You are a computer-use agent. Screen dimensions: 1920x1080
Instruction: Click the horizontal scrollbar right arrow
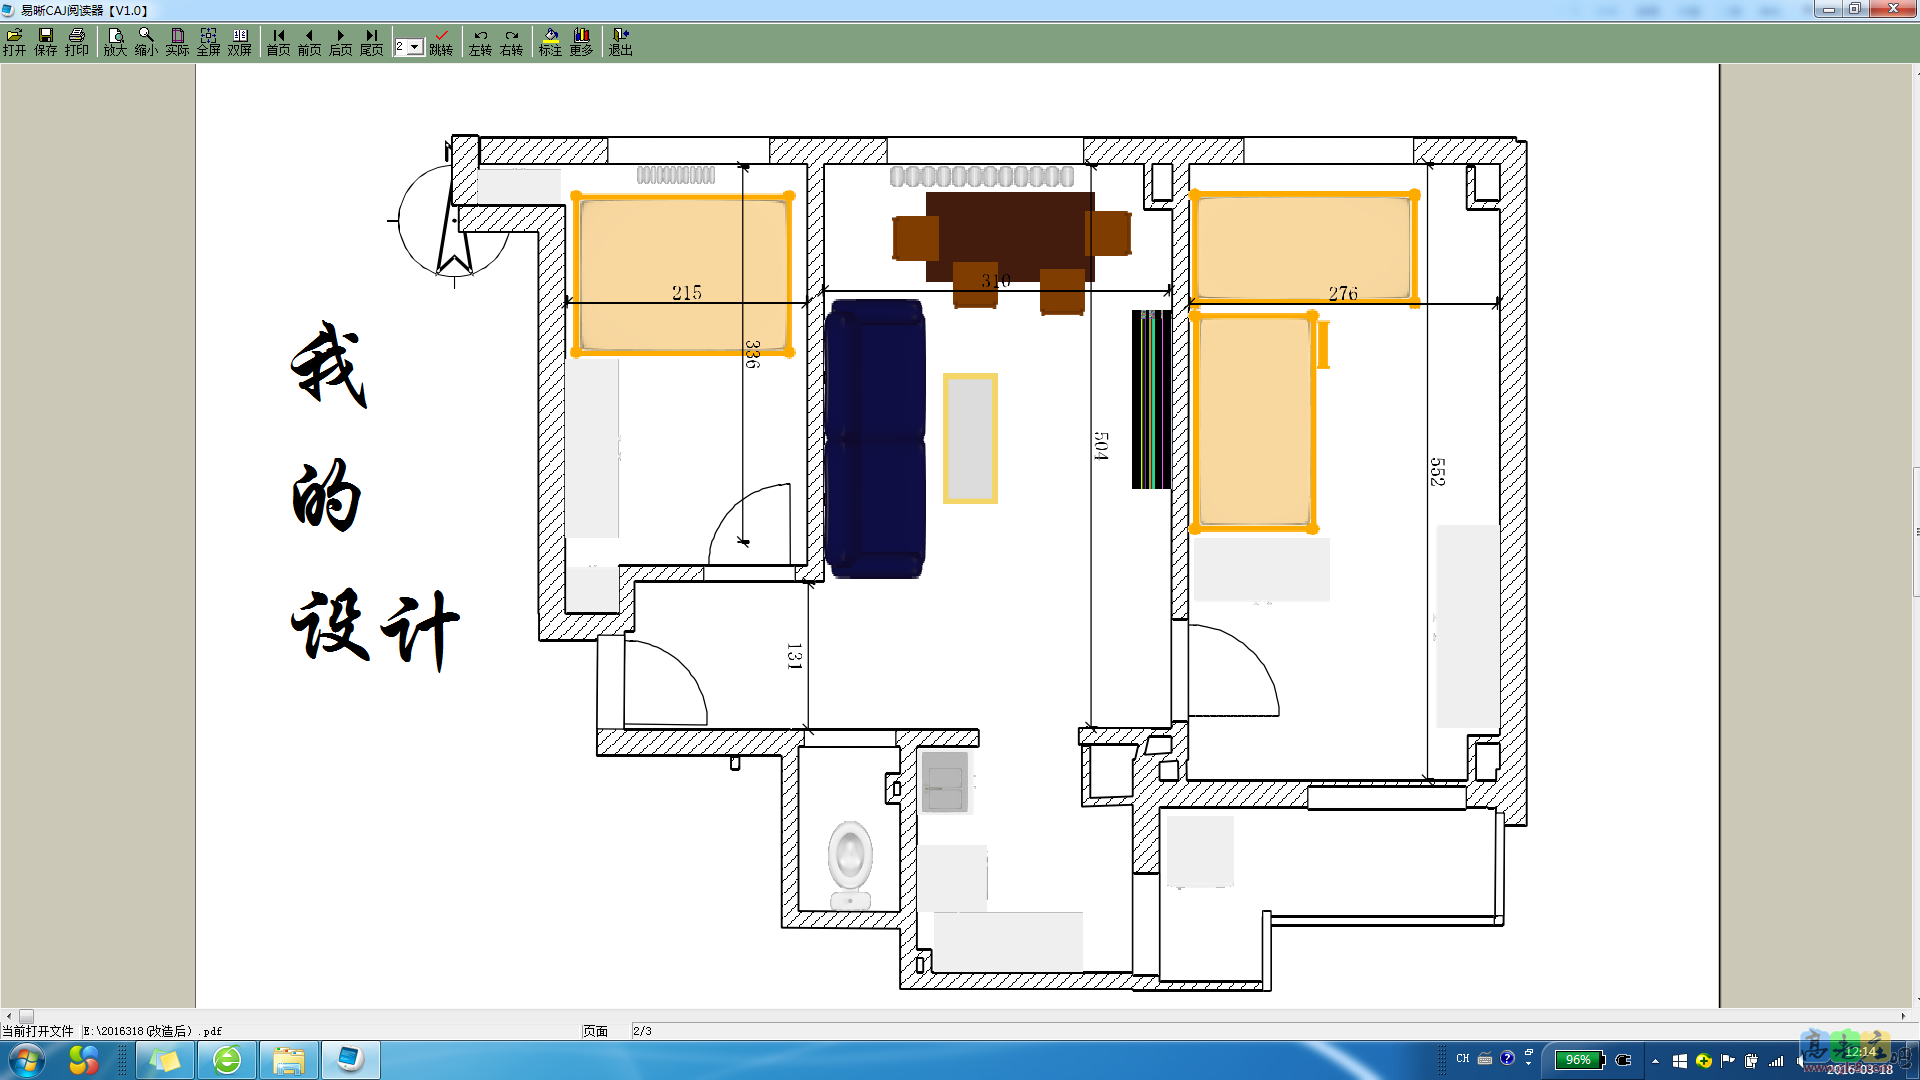tap(1904, 1016)
